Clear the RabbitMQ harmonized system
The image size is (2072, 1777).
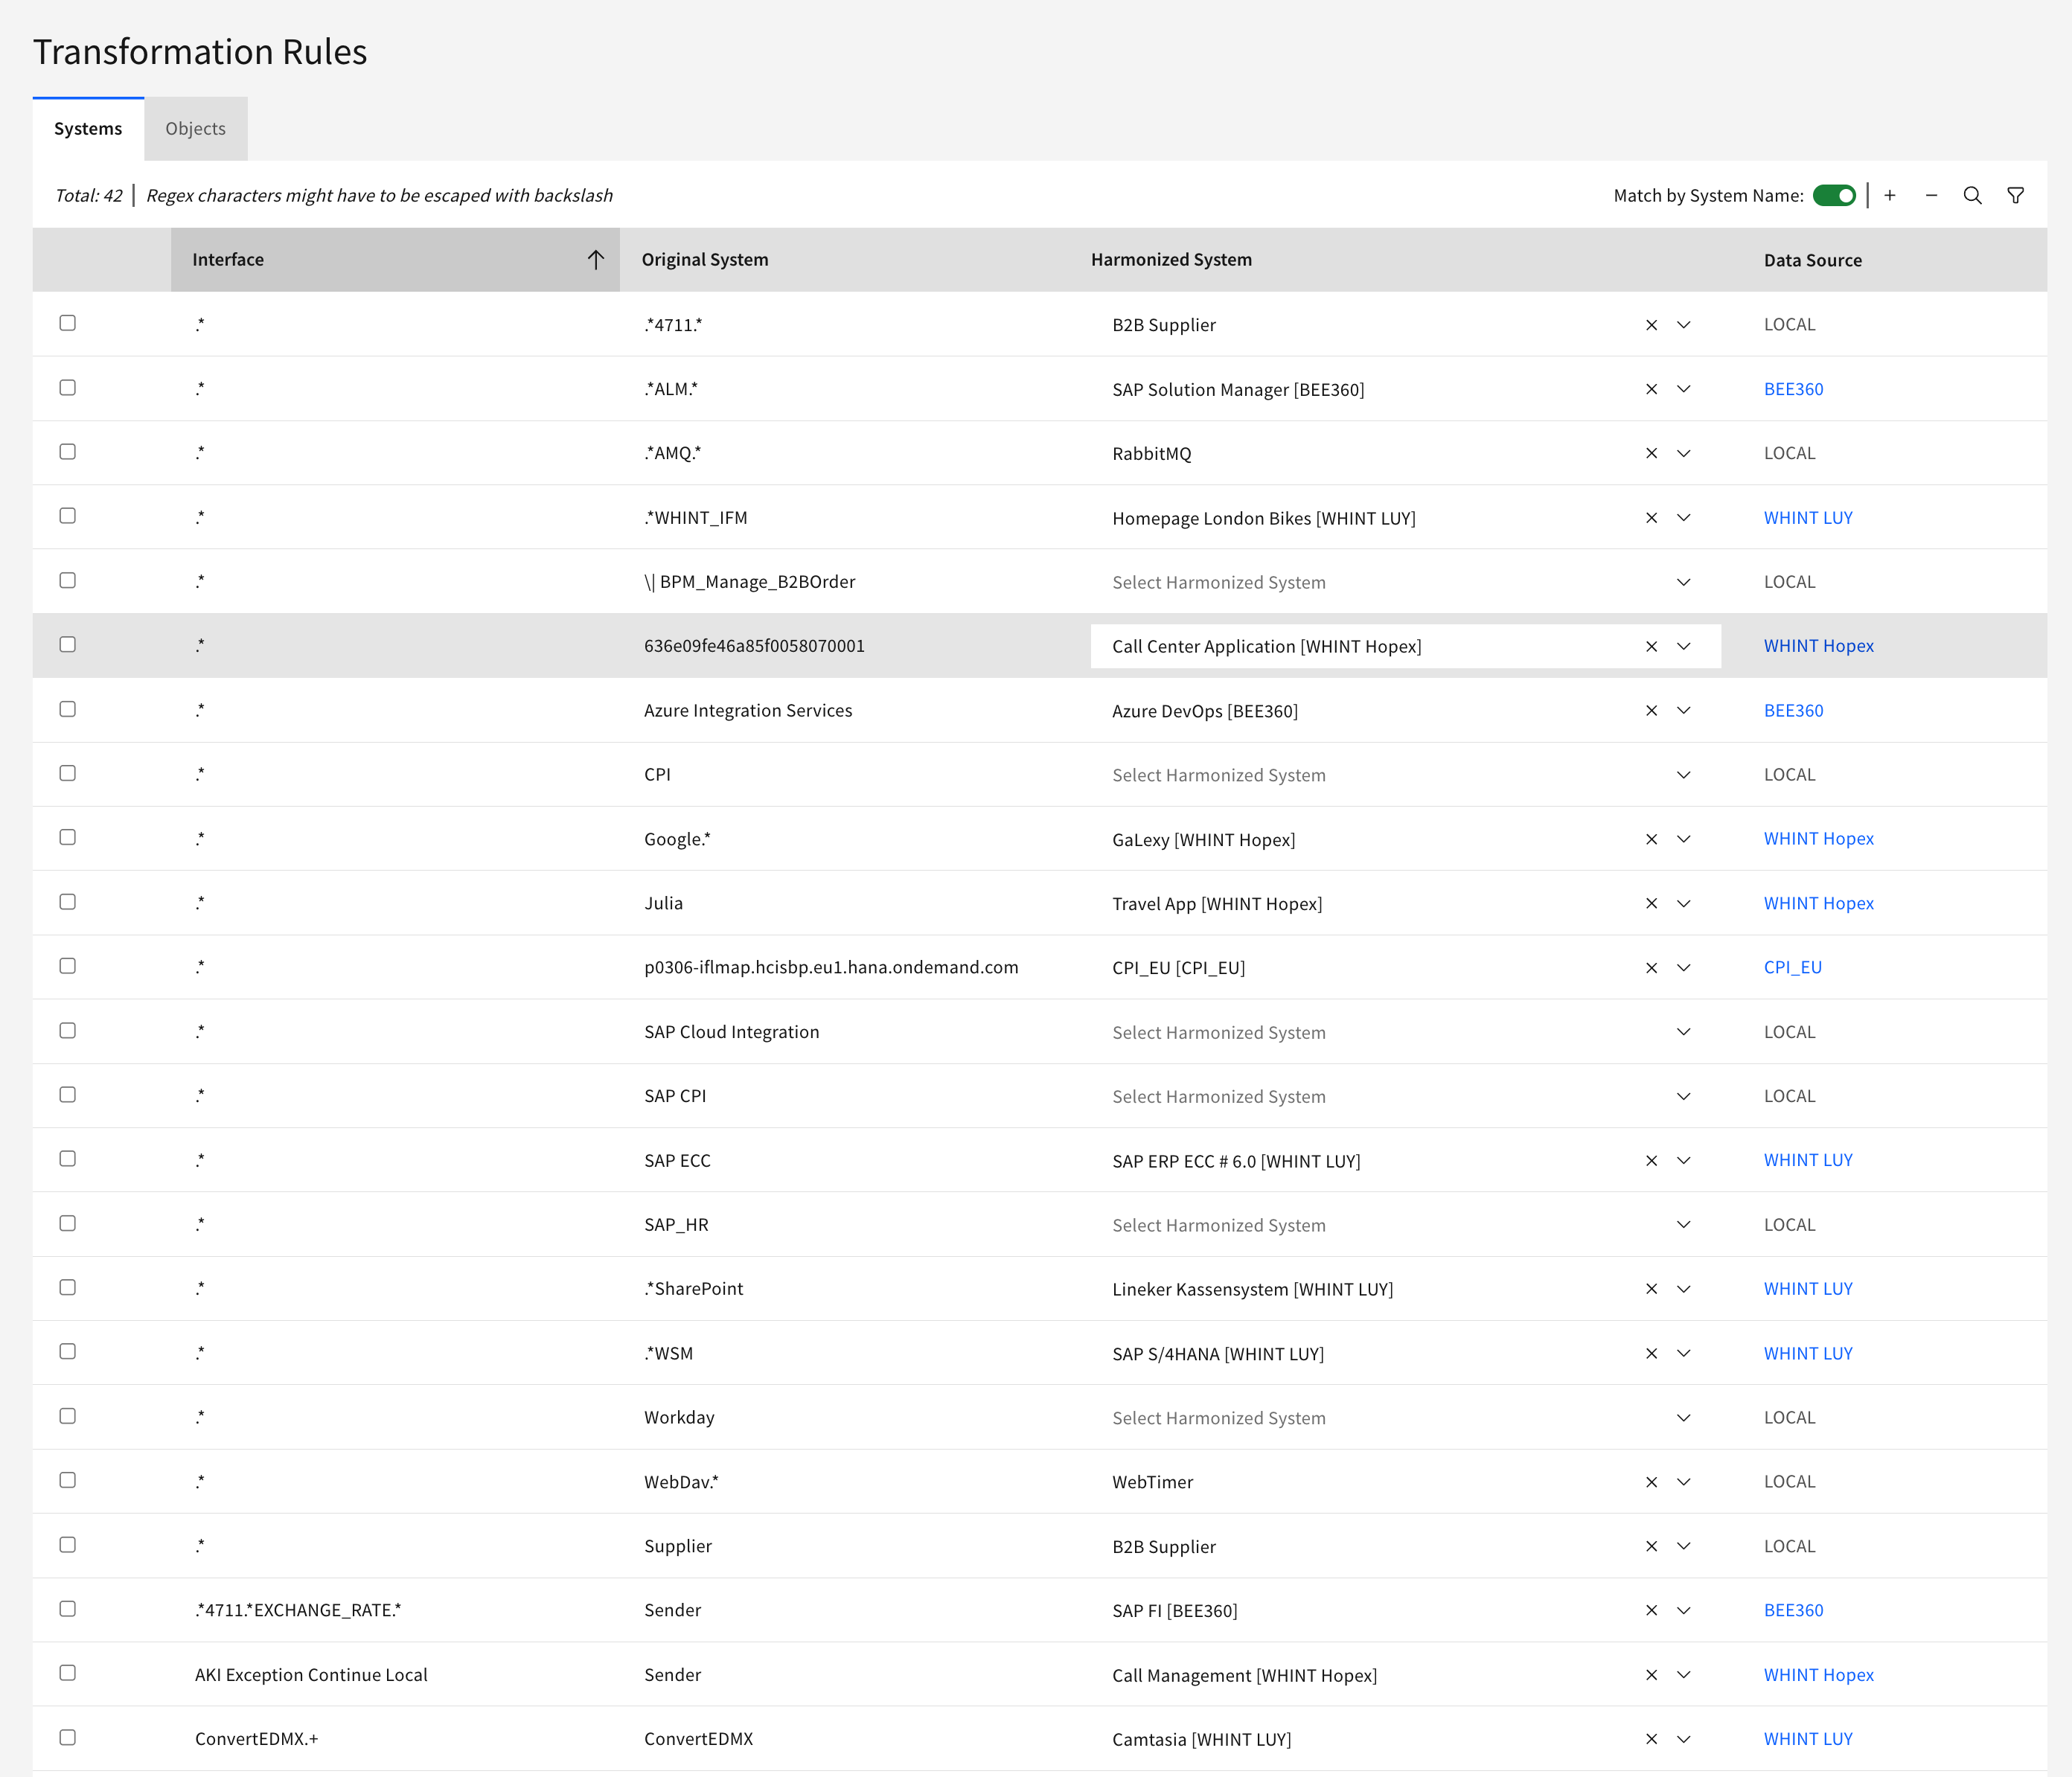1651,453
